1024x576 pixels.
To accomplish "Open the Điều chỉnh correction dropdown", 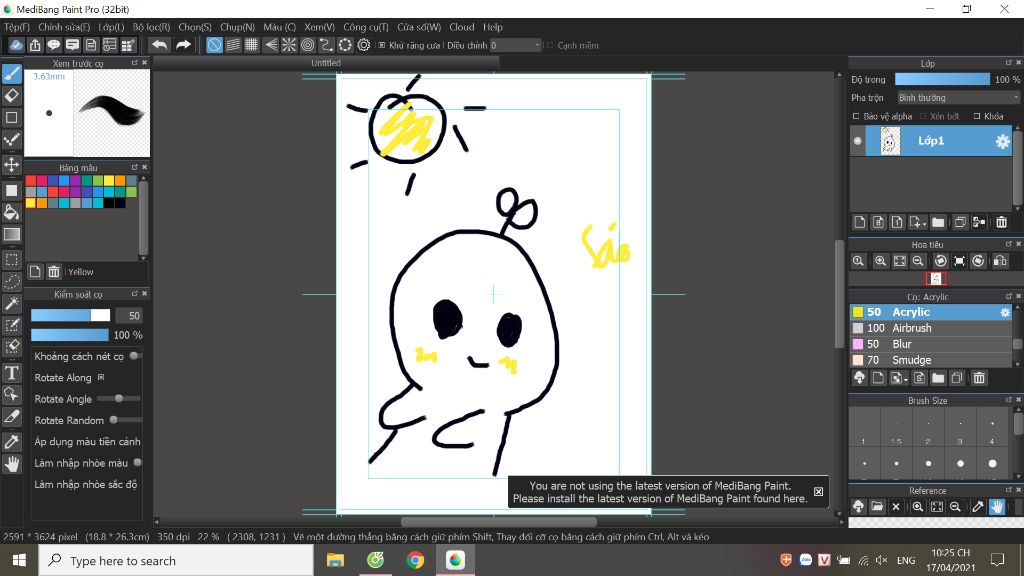I will coord(515,45).
